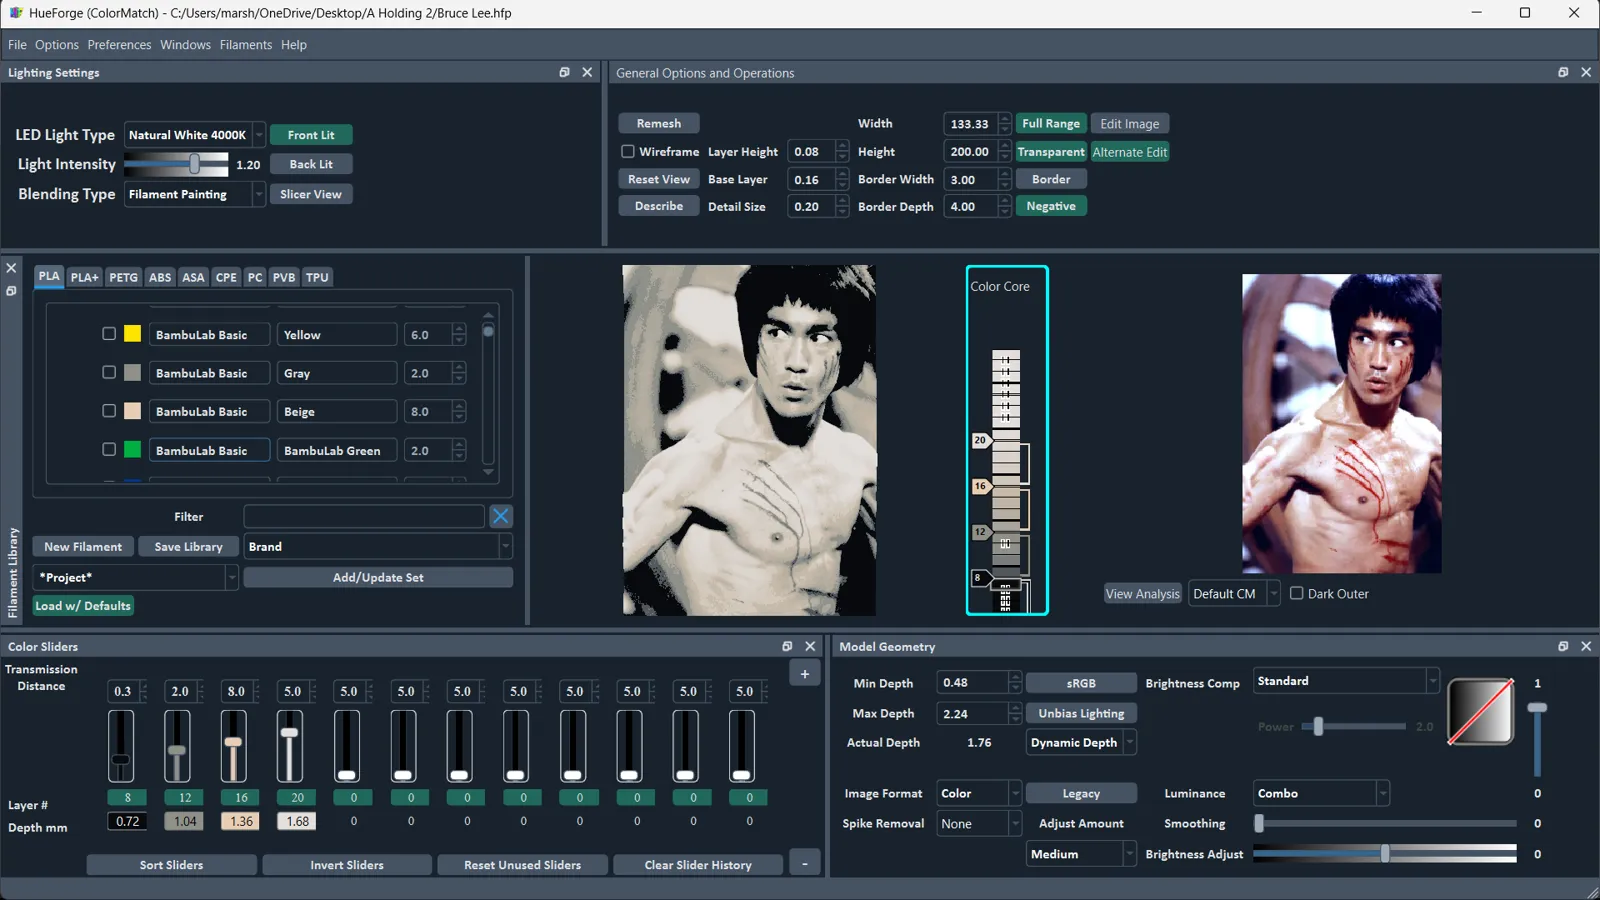Remove a color slider with minus button
The height and width of the screenshot is (900, 1600).
(x=805, y=863)
